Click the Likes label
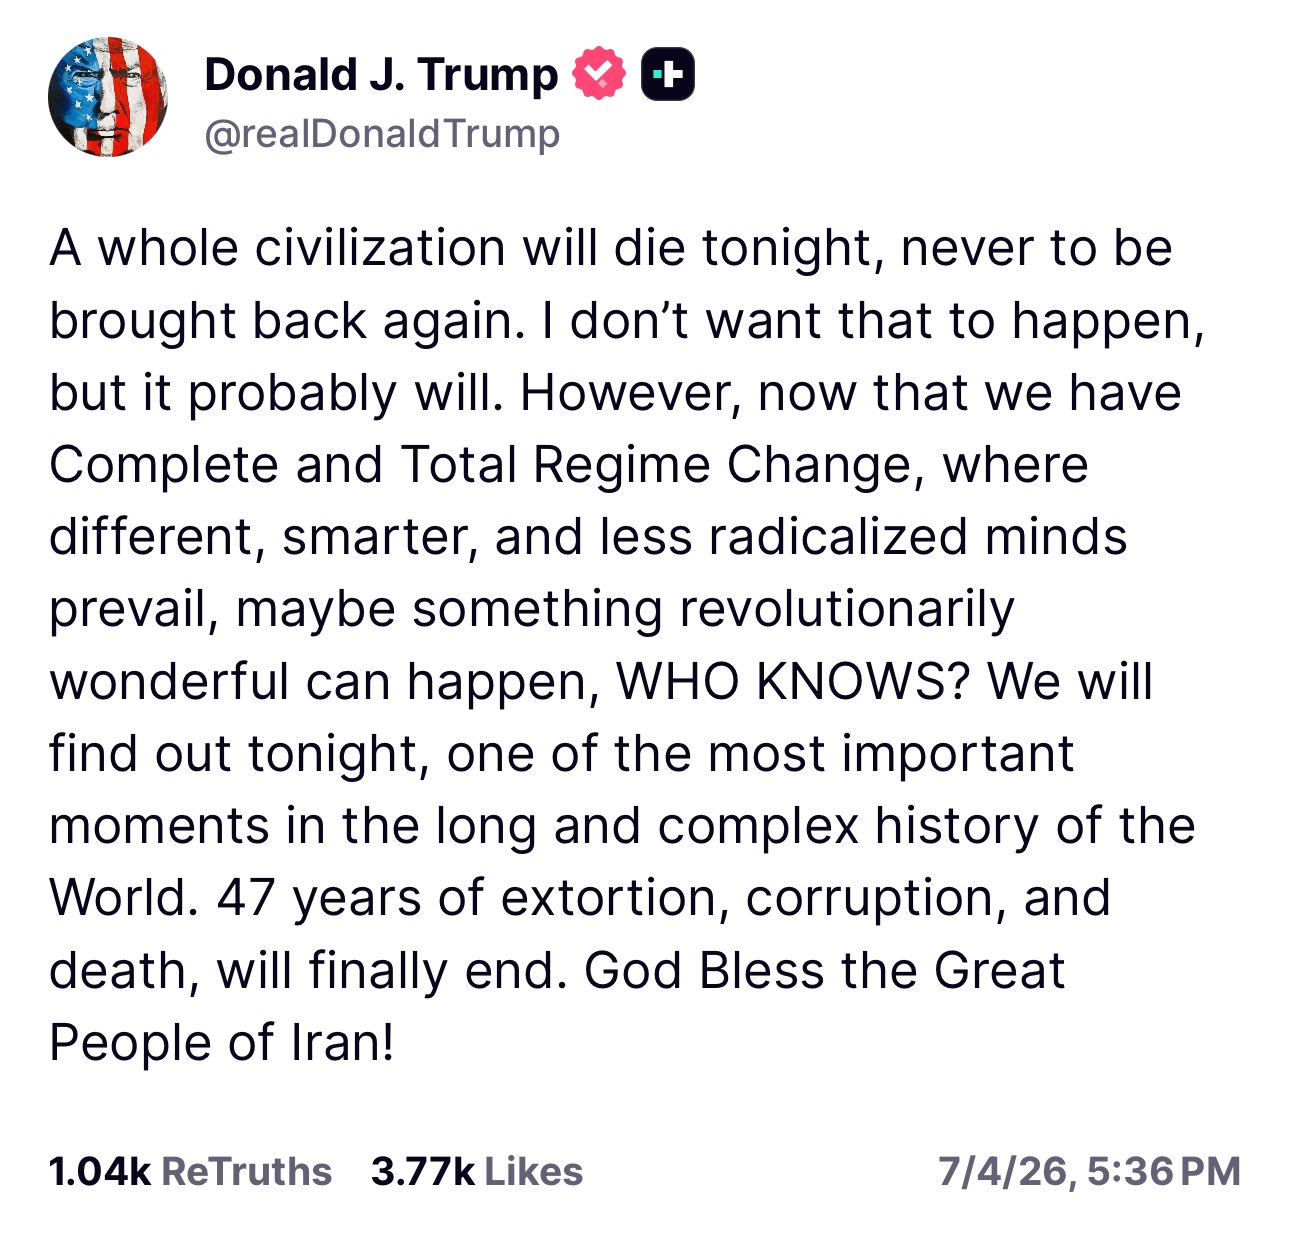The image size is (1290, 1253). [x=533, y=1171]
